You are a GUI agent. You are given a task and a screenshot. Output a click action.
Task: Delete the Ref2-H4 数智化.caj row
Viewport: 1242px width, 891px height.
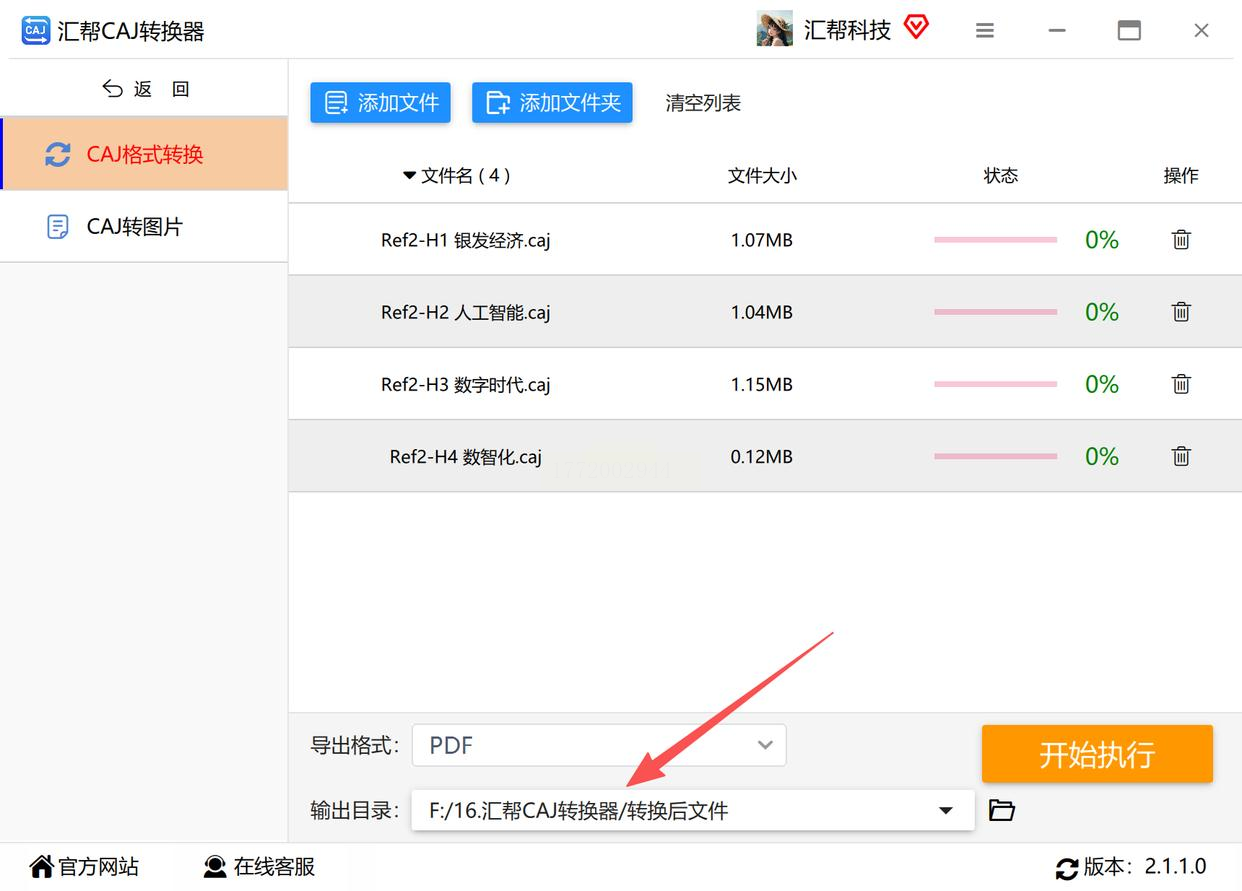pos(1181,456)
